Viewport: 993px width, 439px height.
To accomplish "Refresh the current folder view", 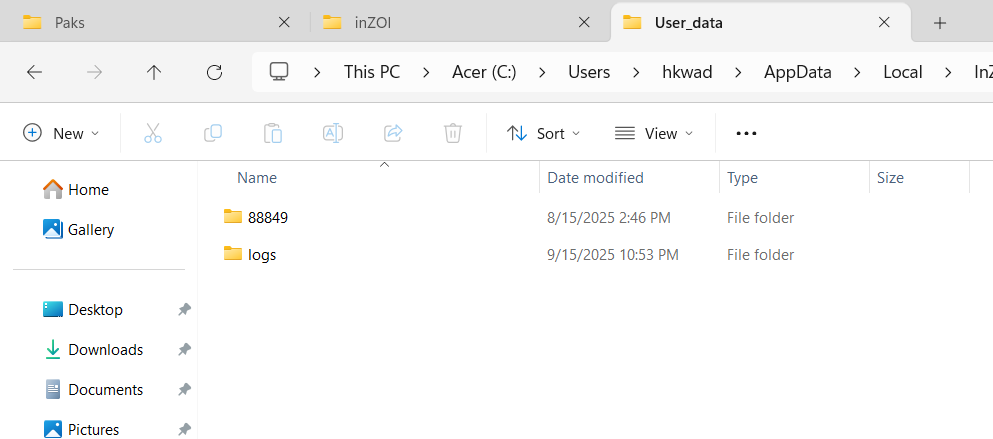I will (x=214, y=72).
